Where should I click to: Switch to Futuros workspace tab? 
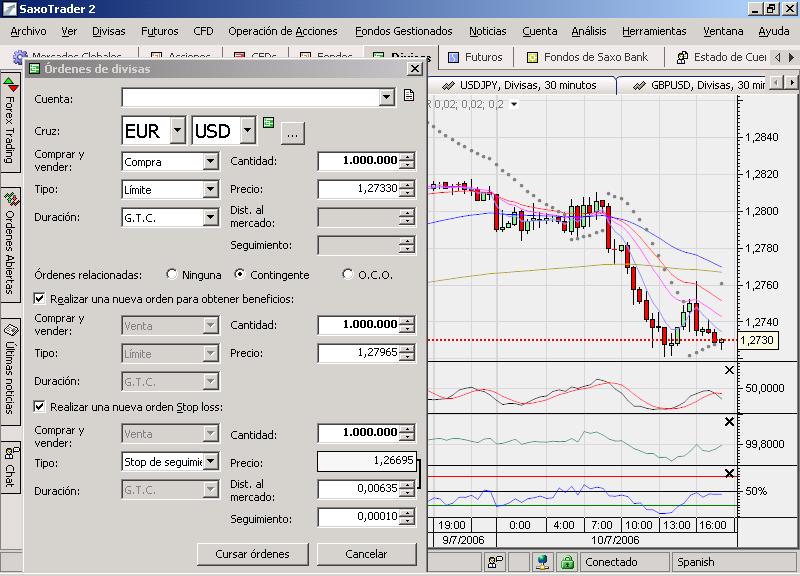475,57
